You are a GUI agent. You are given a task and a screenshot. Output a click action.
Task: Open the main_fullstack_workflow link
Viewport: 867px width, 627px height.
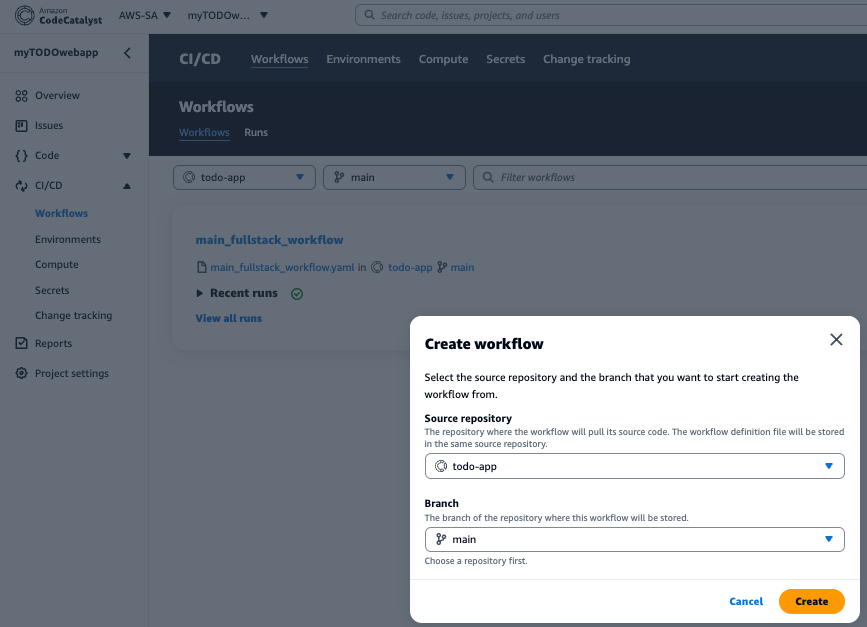pyautogui.click(x=269, y=240)
